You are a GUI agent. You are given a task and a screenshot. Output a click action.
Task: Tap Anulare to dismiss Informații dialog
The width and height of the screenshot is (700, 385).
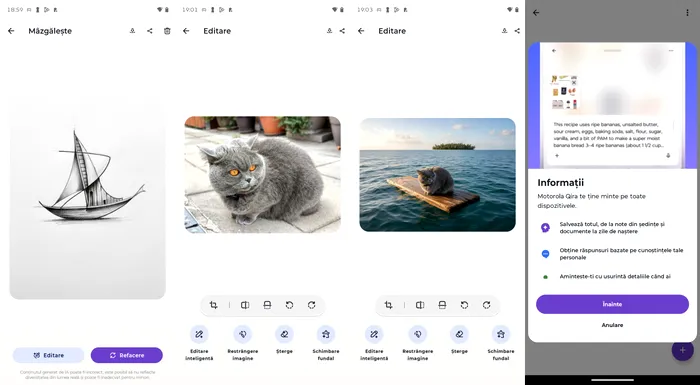(x=612, y=325)
